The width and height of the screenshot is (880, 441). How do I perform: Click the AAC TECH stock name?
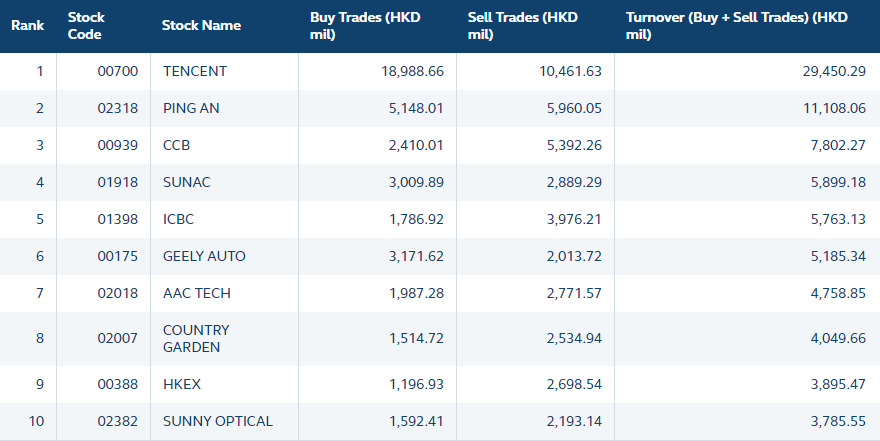click(x=195, y=293)
